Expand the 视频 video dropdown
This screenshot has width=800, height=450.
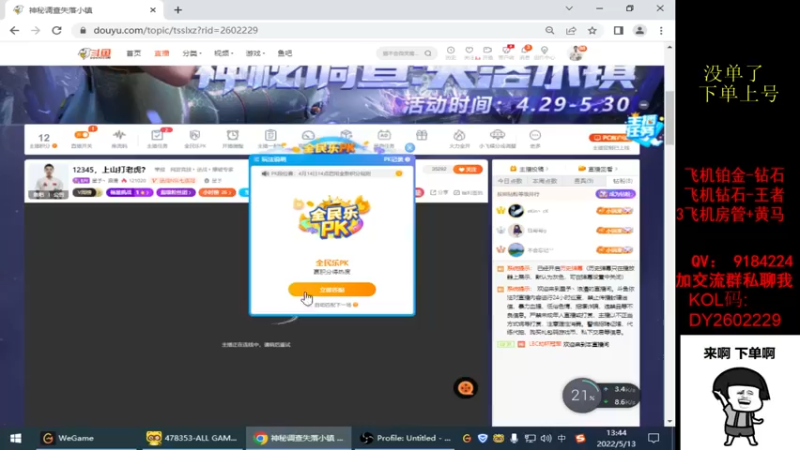coord(223,53)
